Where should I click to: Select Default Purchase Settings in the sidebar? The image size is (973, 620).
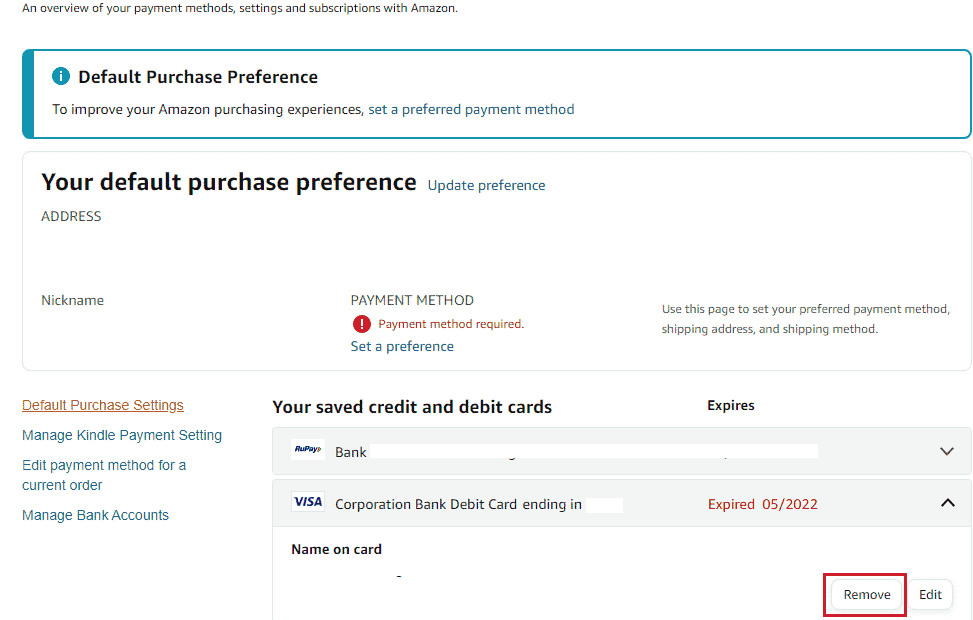tap(102, 405)
